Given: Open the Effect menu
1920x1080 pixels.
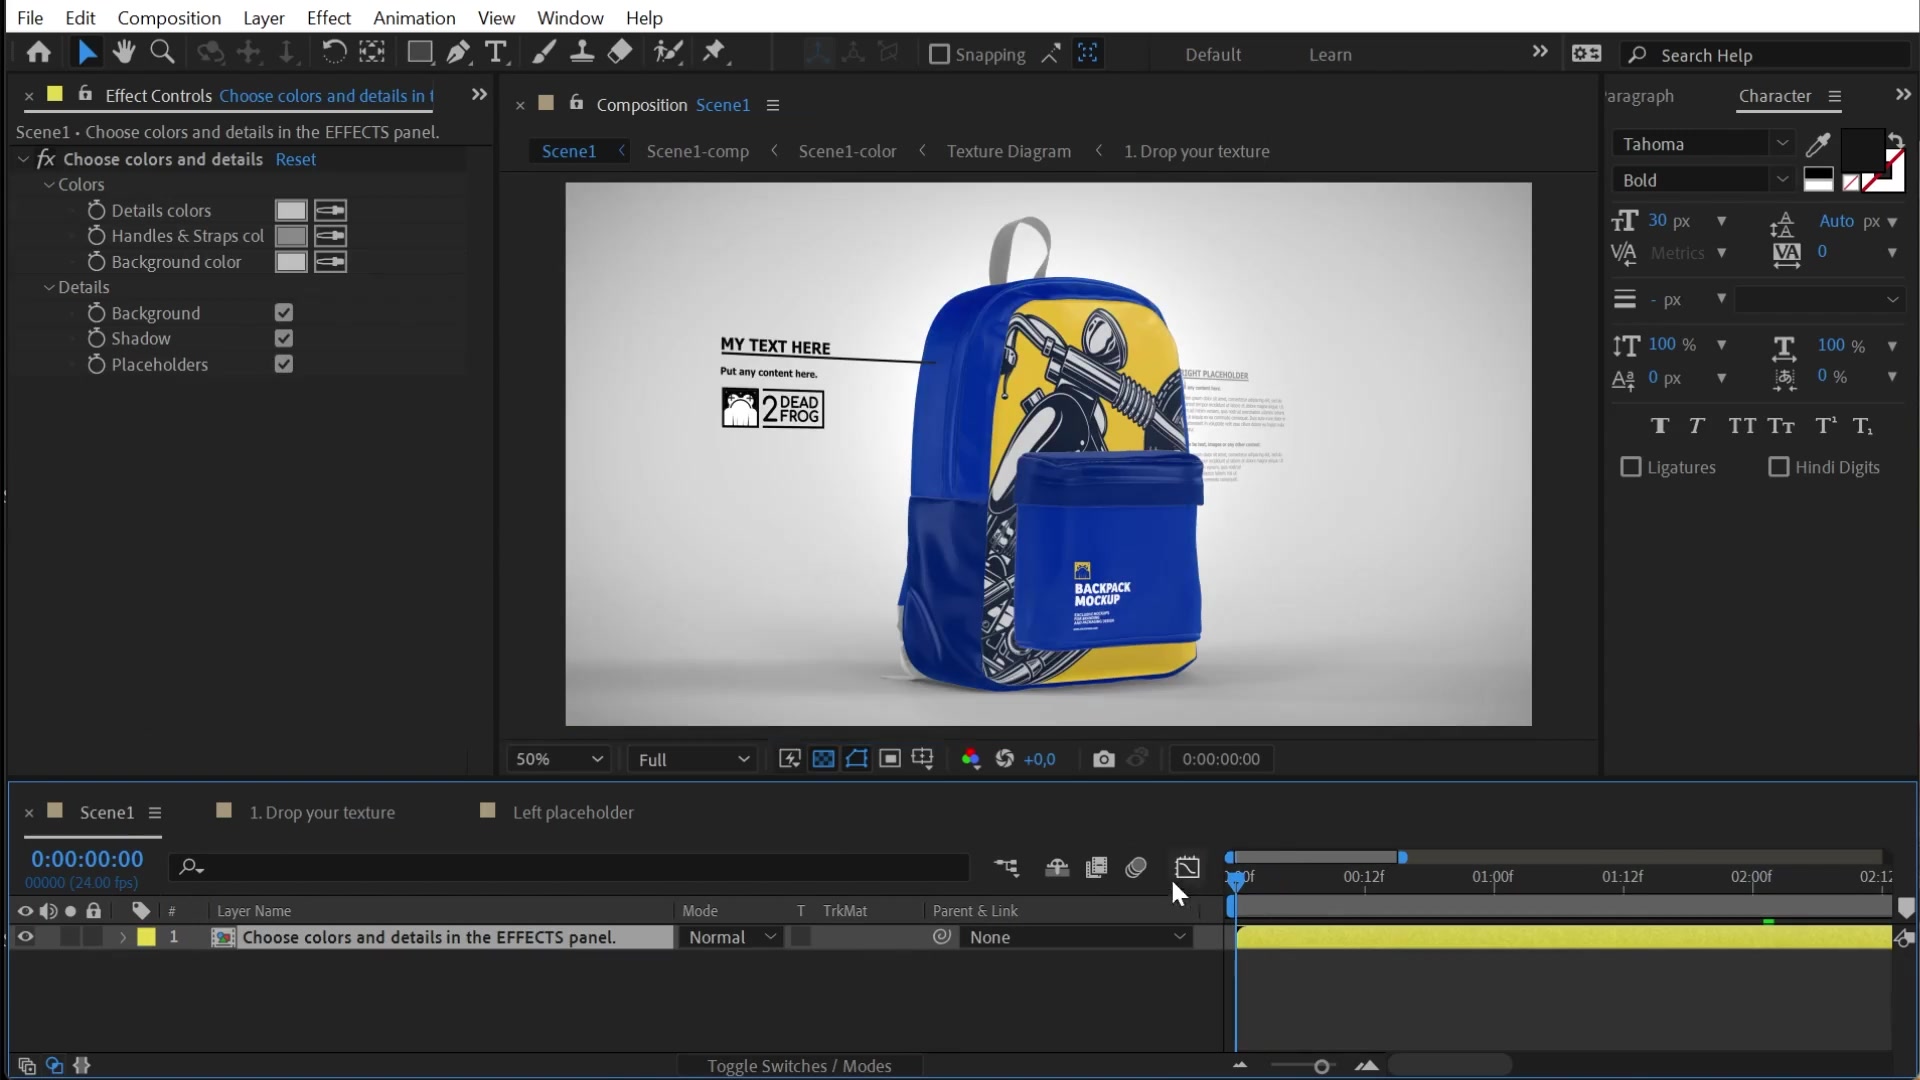Looking at the screenshot, I should [x=328, y=17].
